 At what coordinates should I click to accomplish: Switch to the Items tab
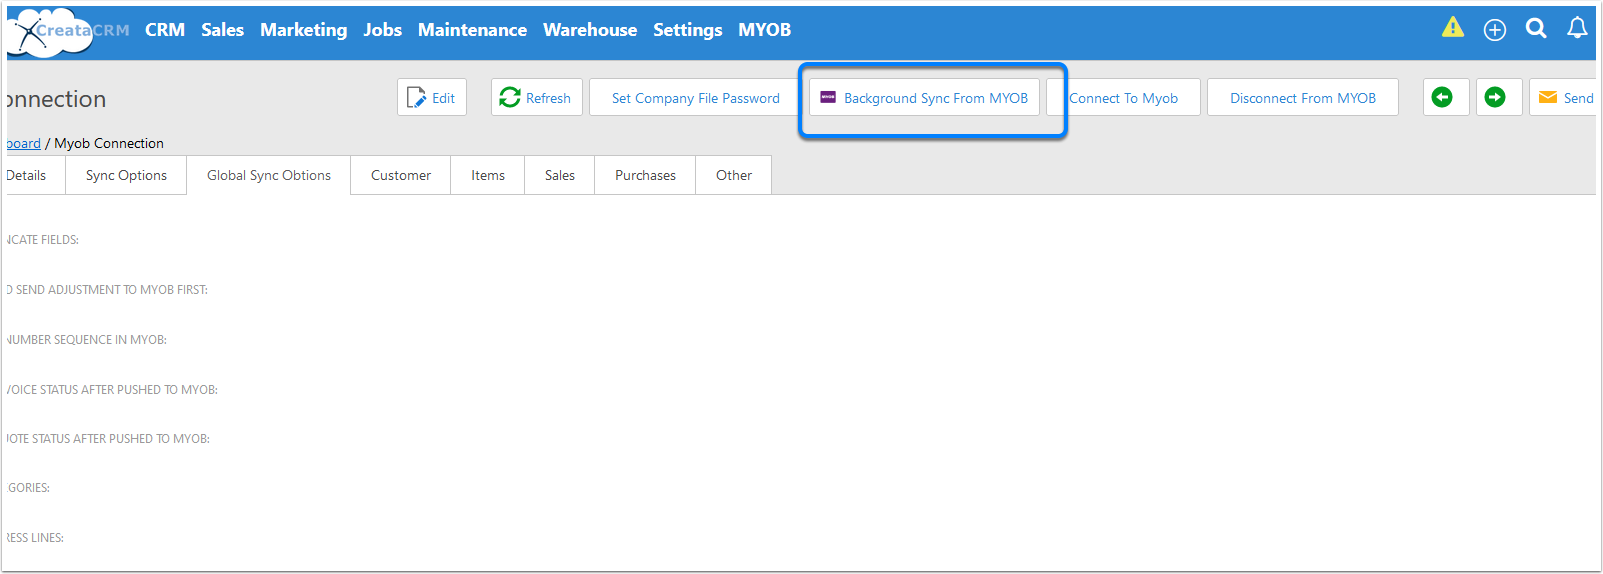click(x=488, y=175)
